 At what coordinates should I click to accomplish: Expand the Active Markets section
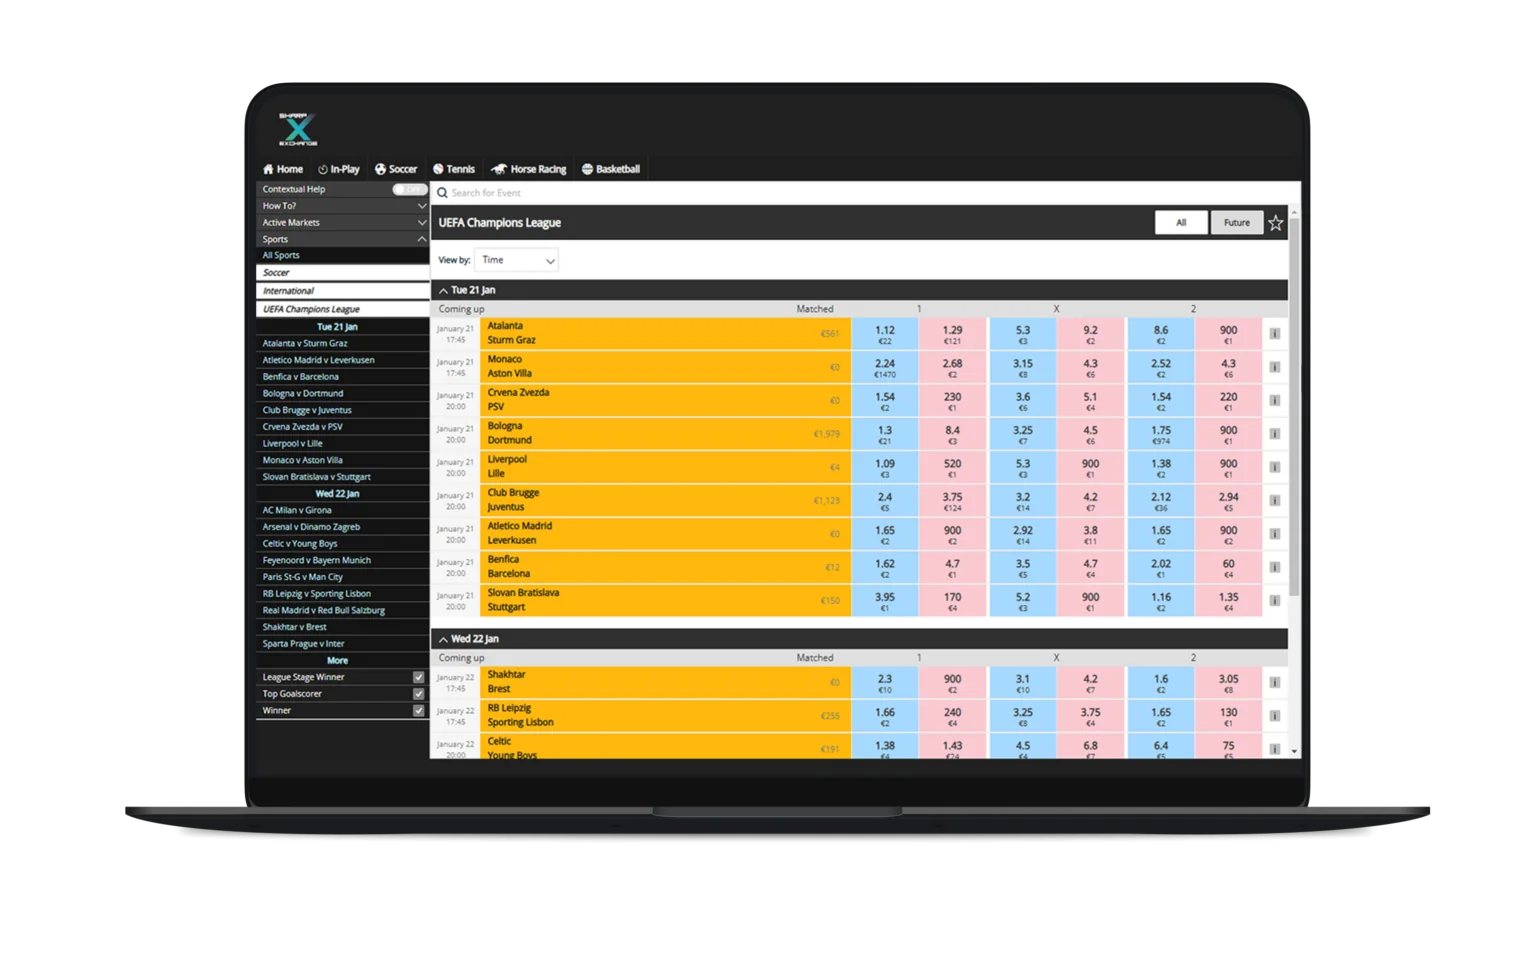tap(342, 223)
